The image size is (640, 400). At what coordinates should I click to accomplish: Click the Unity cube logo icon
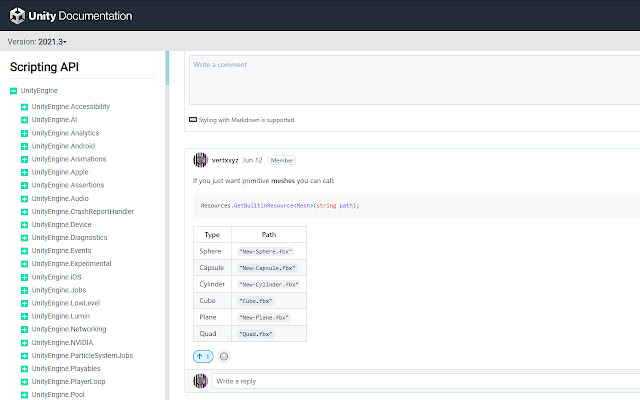17,16
